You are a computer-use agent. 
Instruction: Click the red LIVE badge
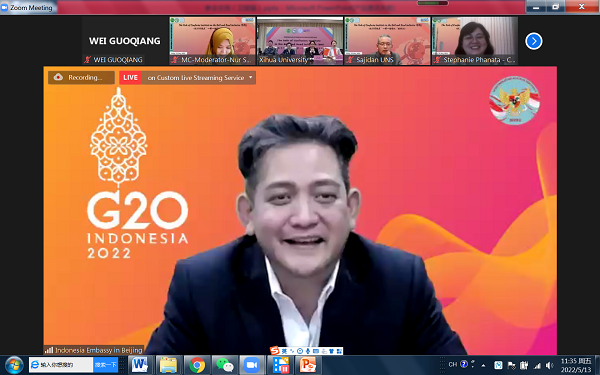[x=130, y=77]
